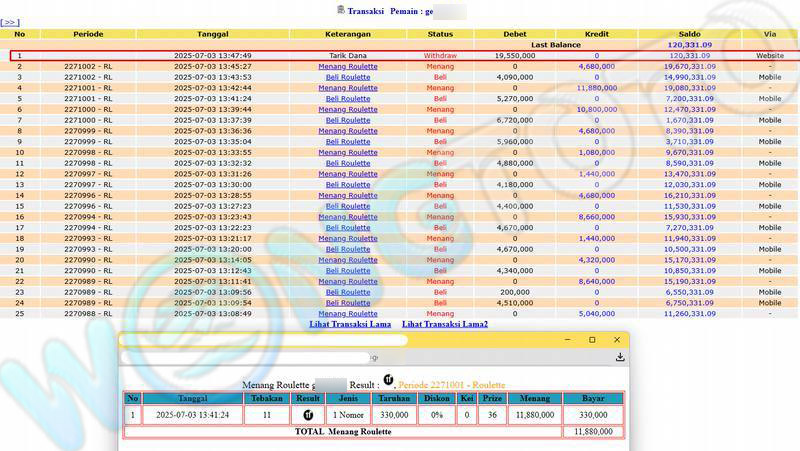Click the result ball icon beside 'Result :' text
Viewport: 800px width, 451px height.
[388, 380]
